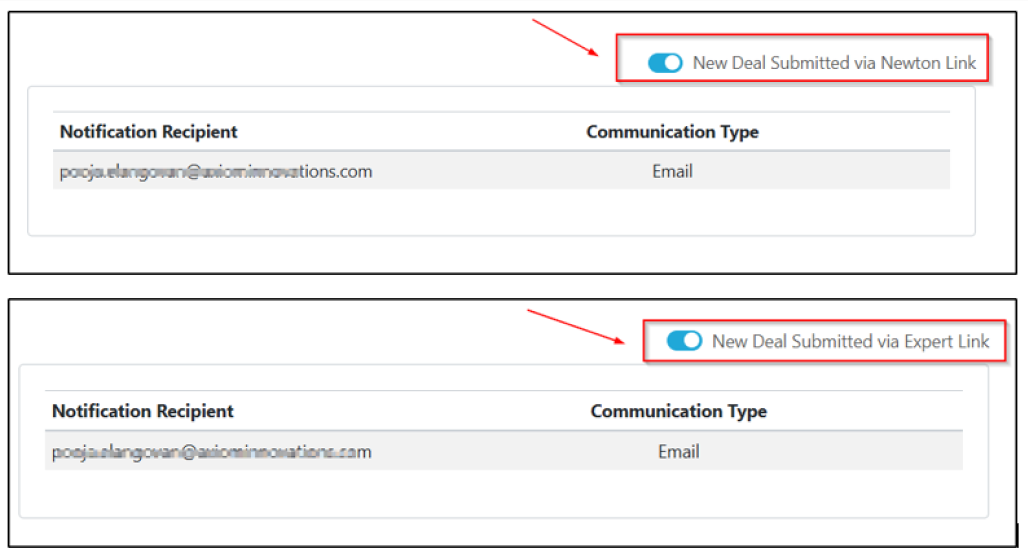Image resolution: width=1028 pixels, height=557 pixels.
Task: Click Notification Recipient header in Expert Link table
Action: click(x=143, y=411)
